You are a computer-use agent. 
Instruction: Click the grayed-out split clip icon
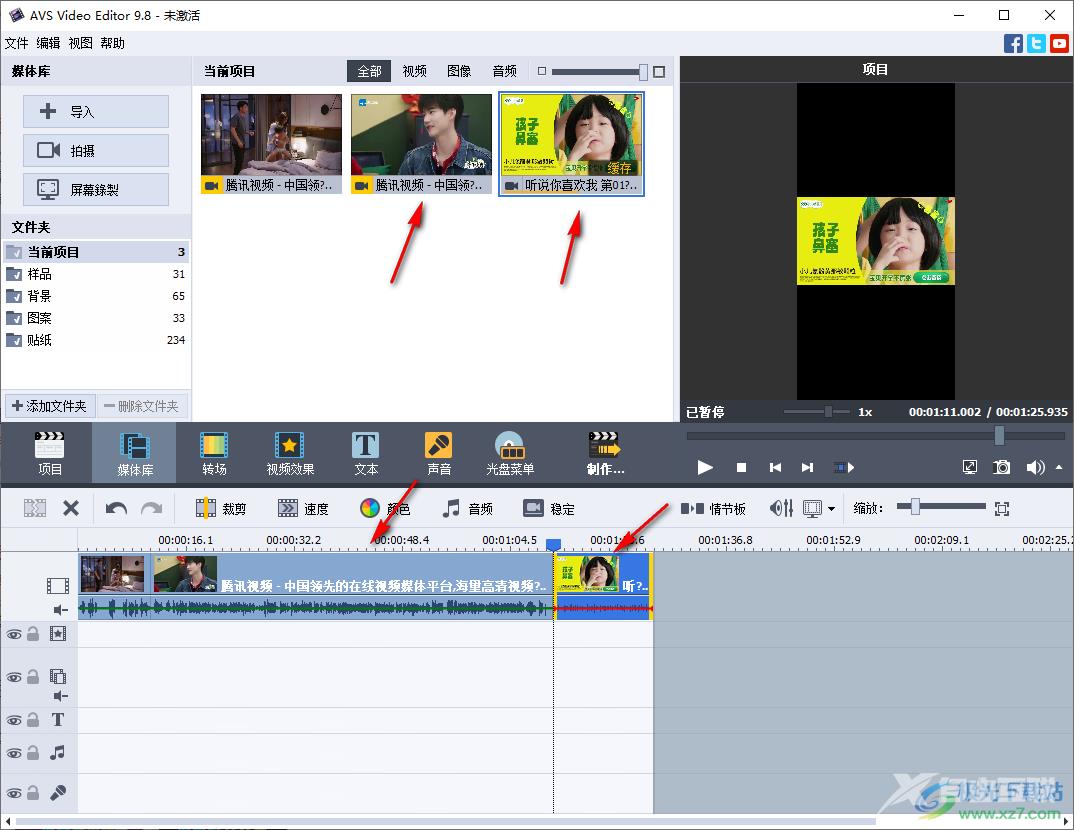(x=35, y=508)
